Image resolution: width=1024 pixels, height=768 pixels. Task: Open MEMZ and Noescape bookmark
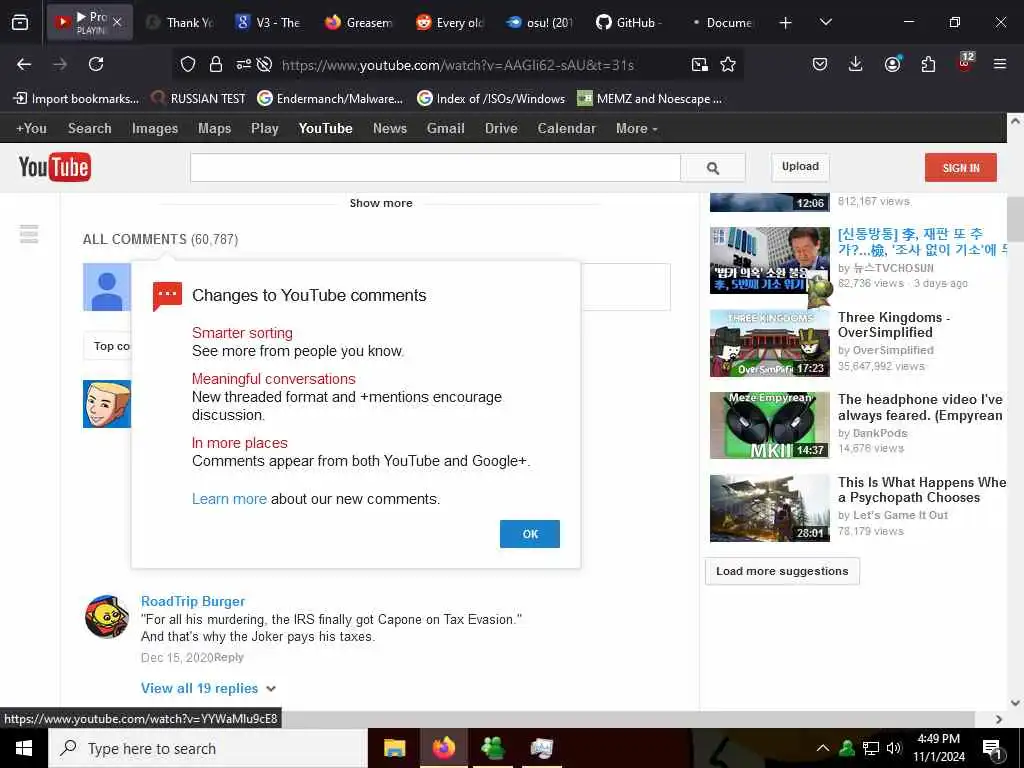[650, 99]
